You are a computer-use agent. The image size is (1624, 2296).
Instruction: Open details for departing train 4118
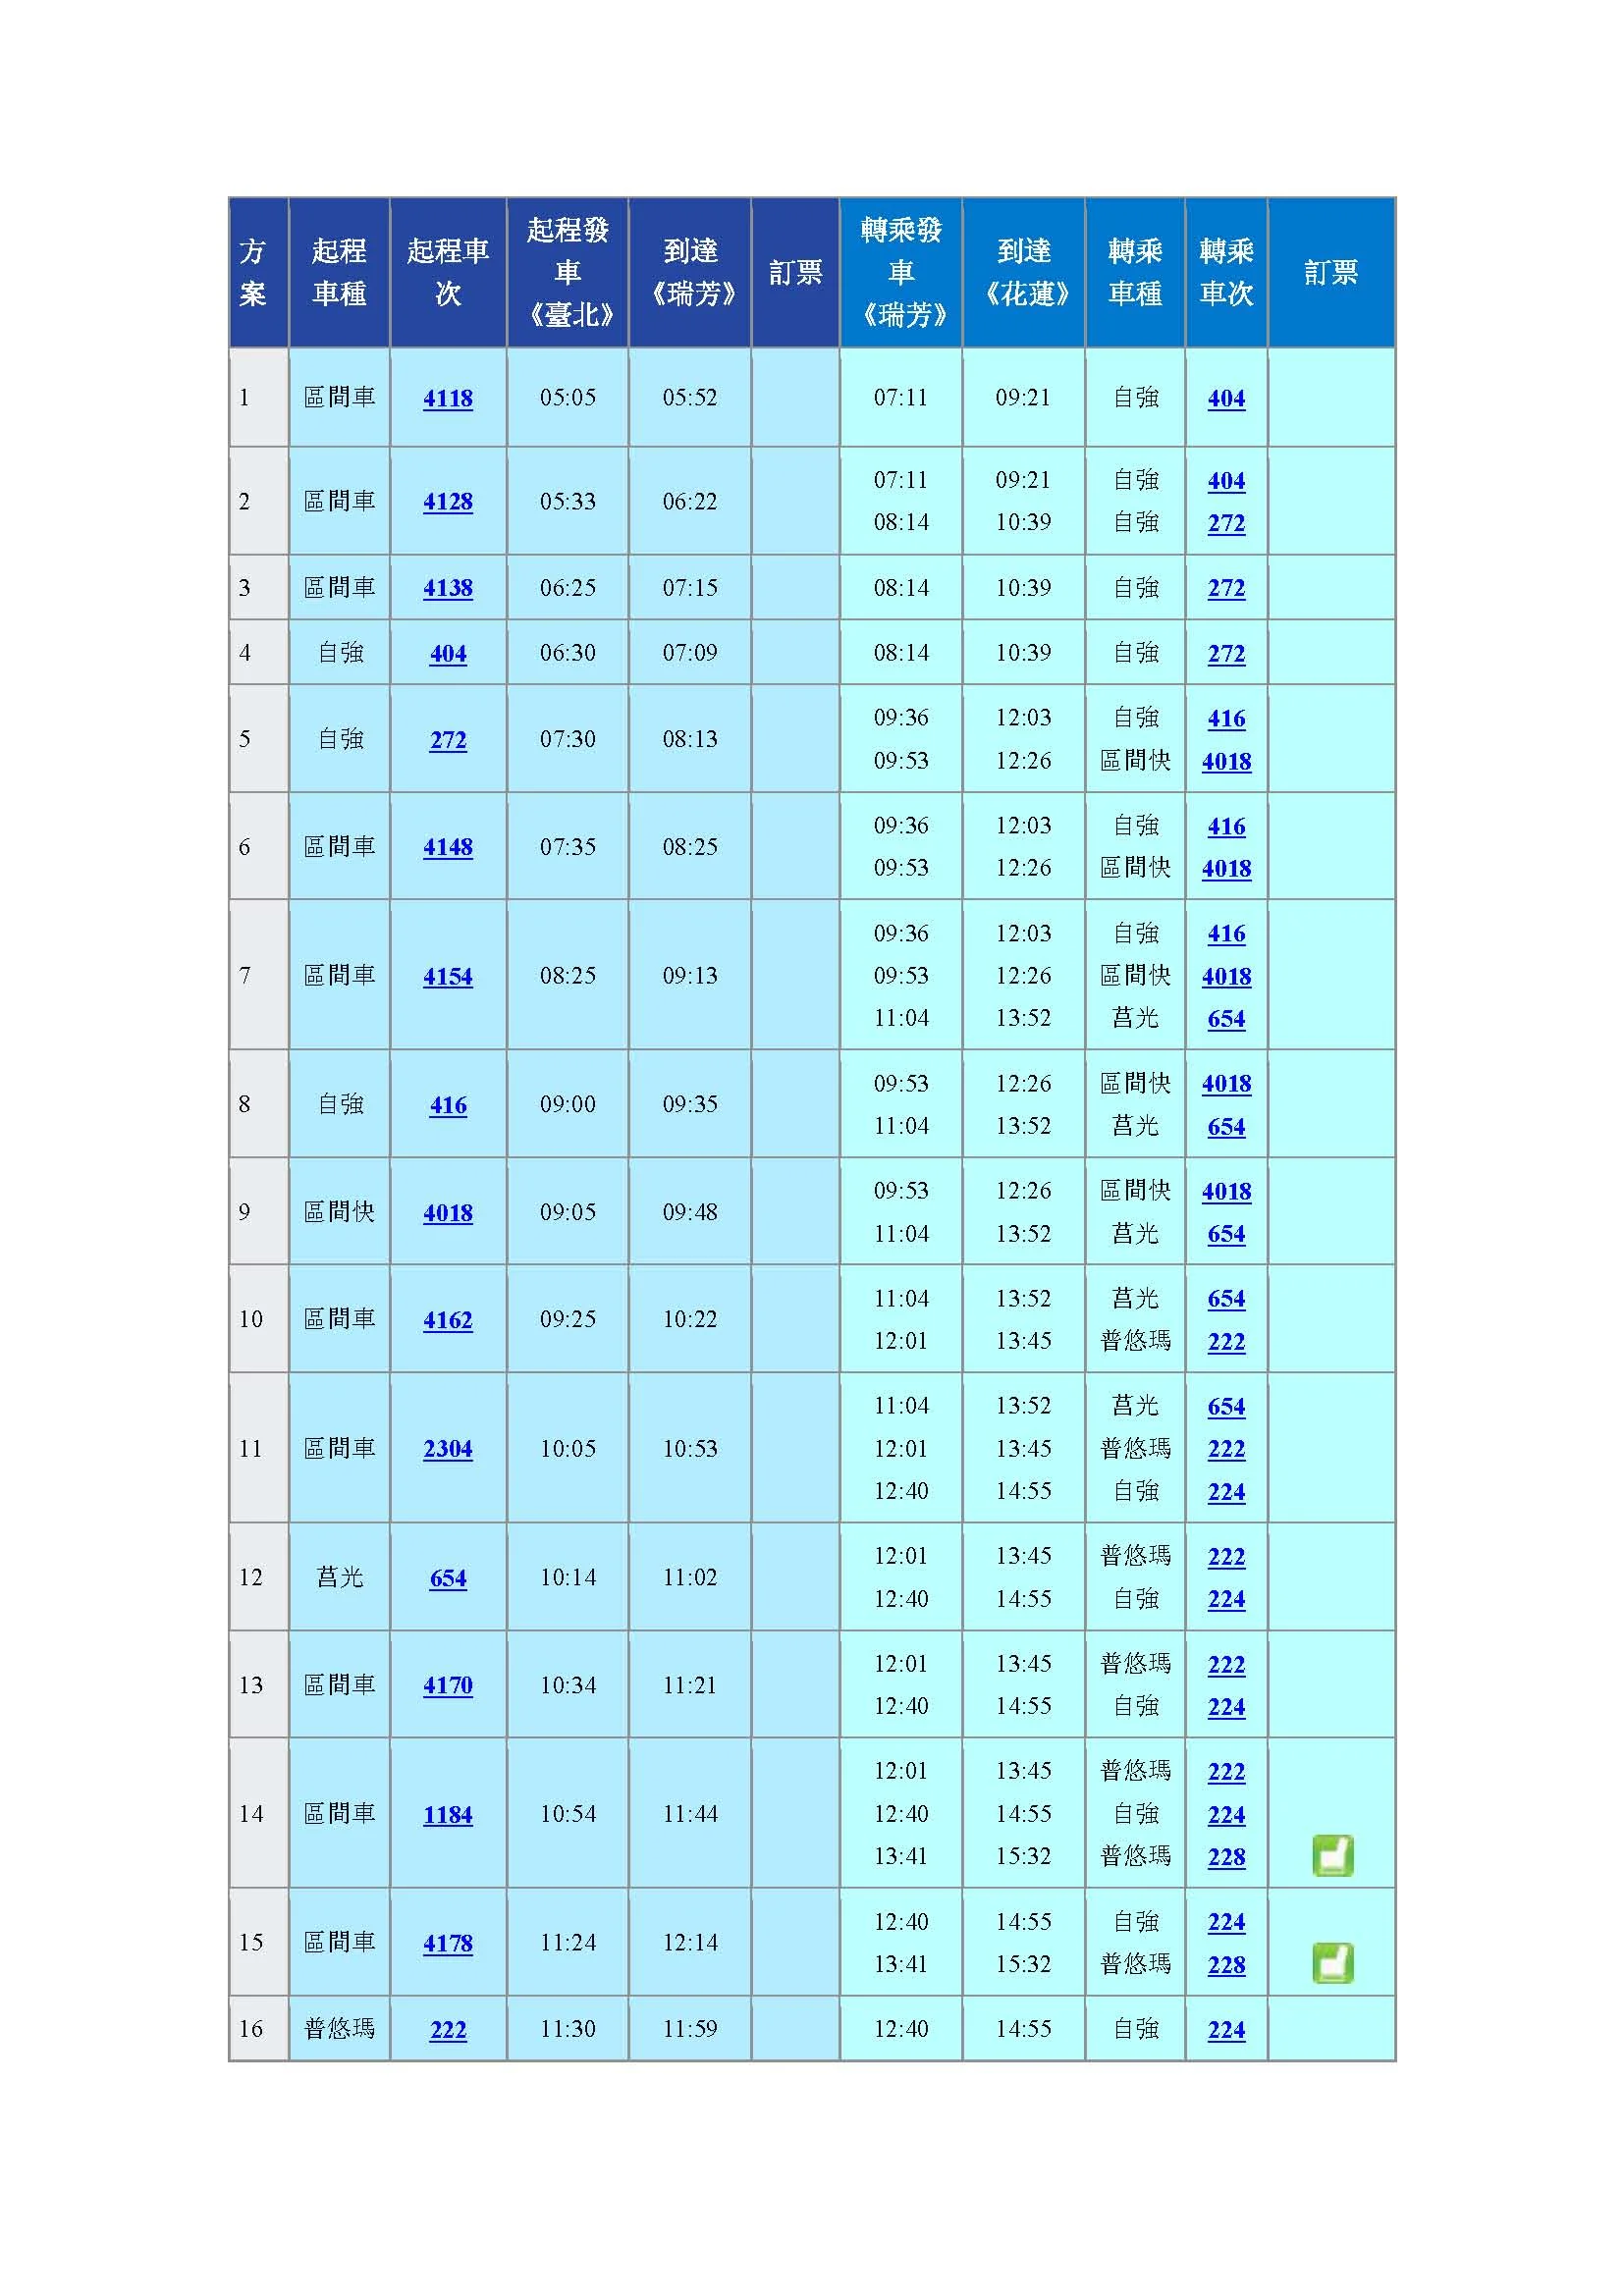pyautogui.click(x=449, y=398)
